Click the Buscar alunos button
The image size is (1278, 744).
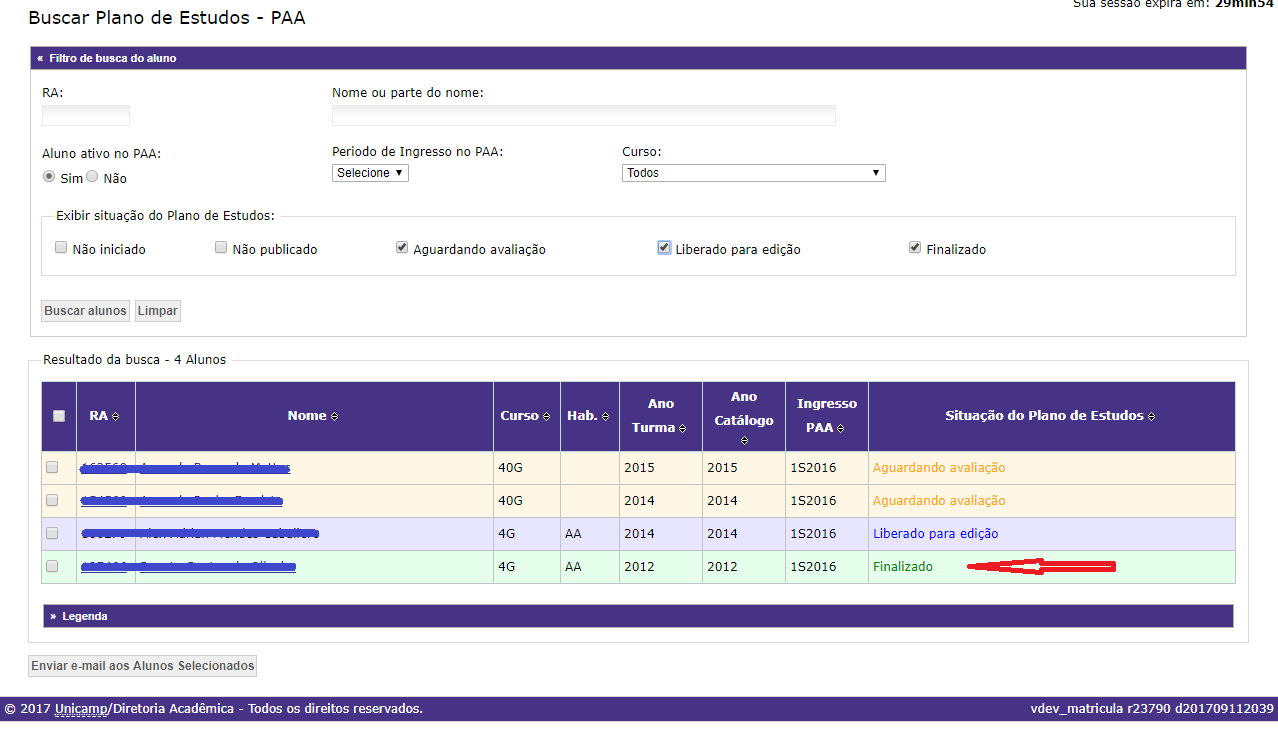coord(86,311)
